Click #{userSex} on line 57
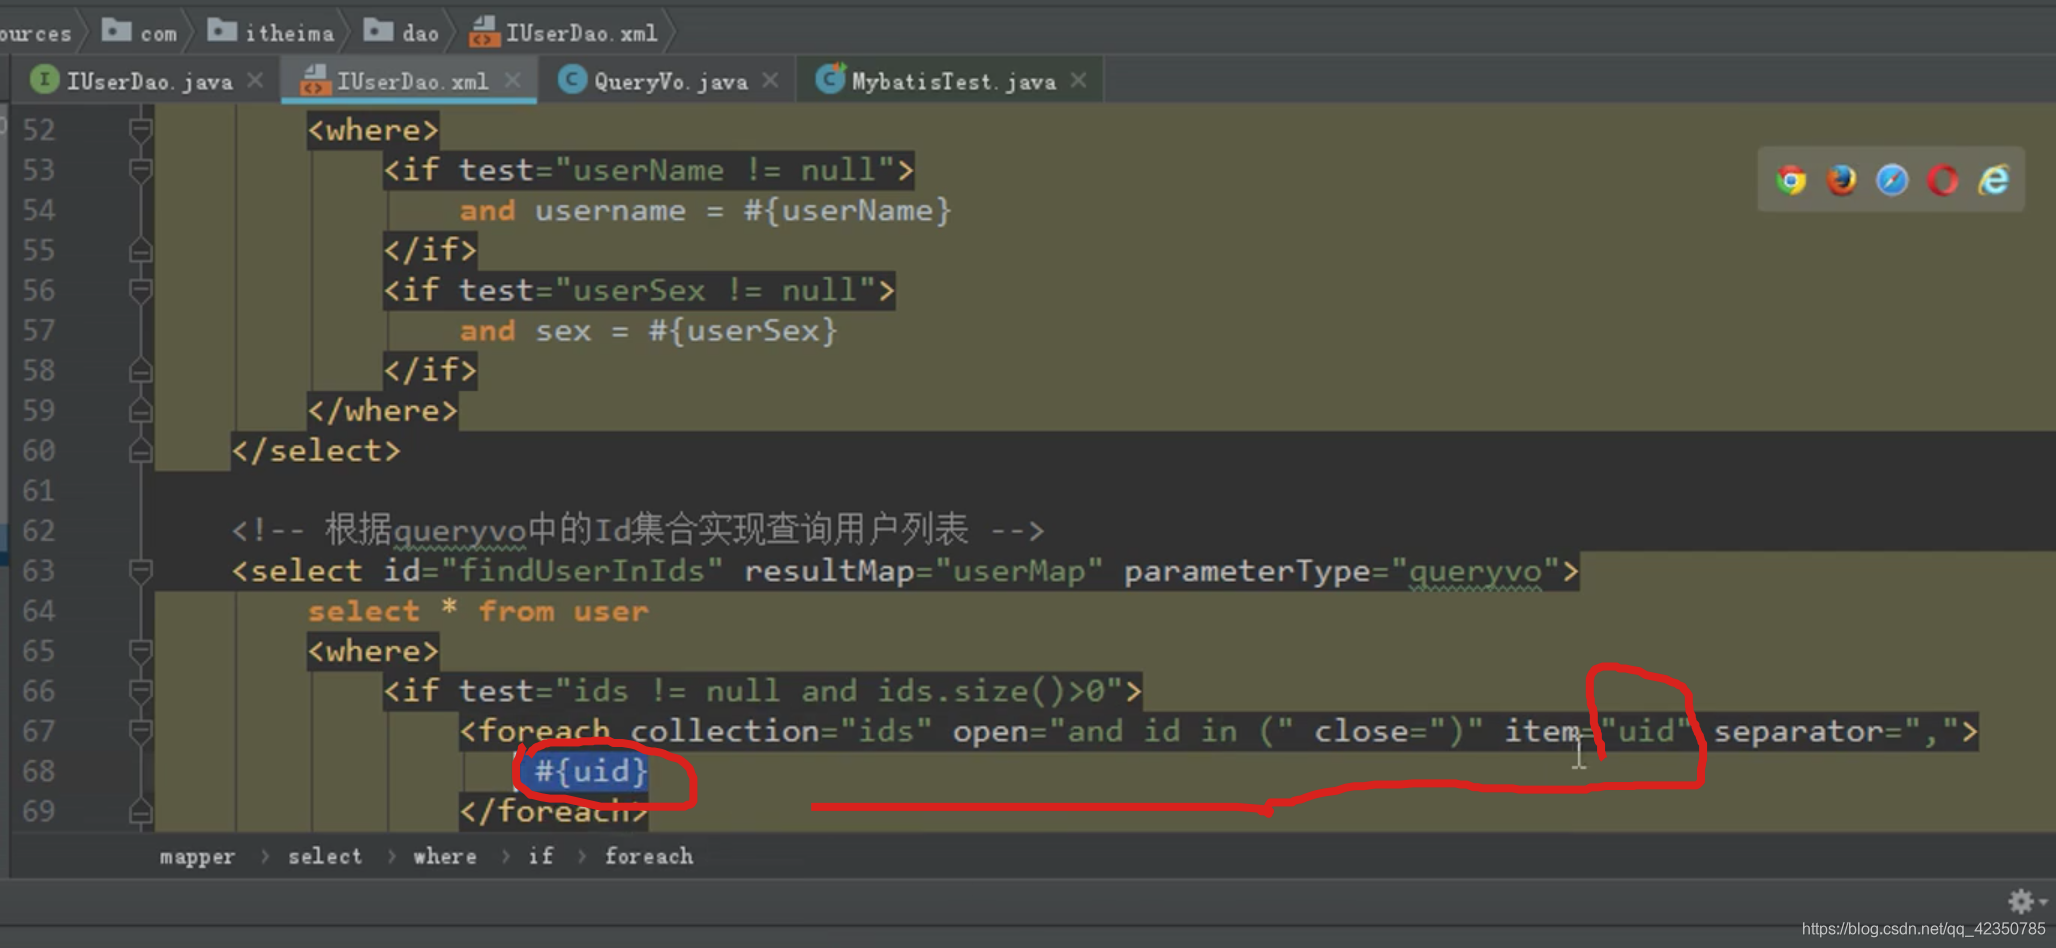The width and height of the screenshot is (2056, 948). tap(743, 331)
